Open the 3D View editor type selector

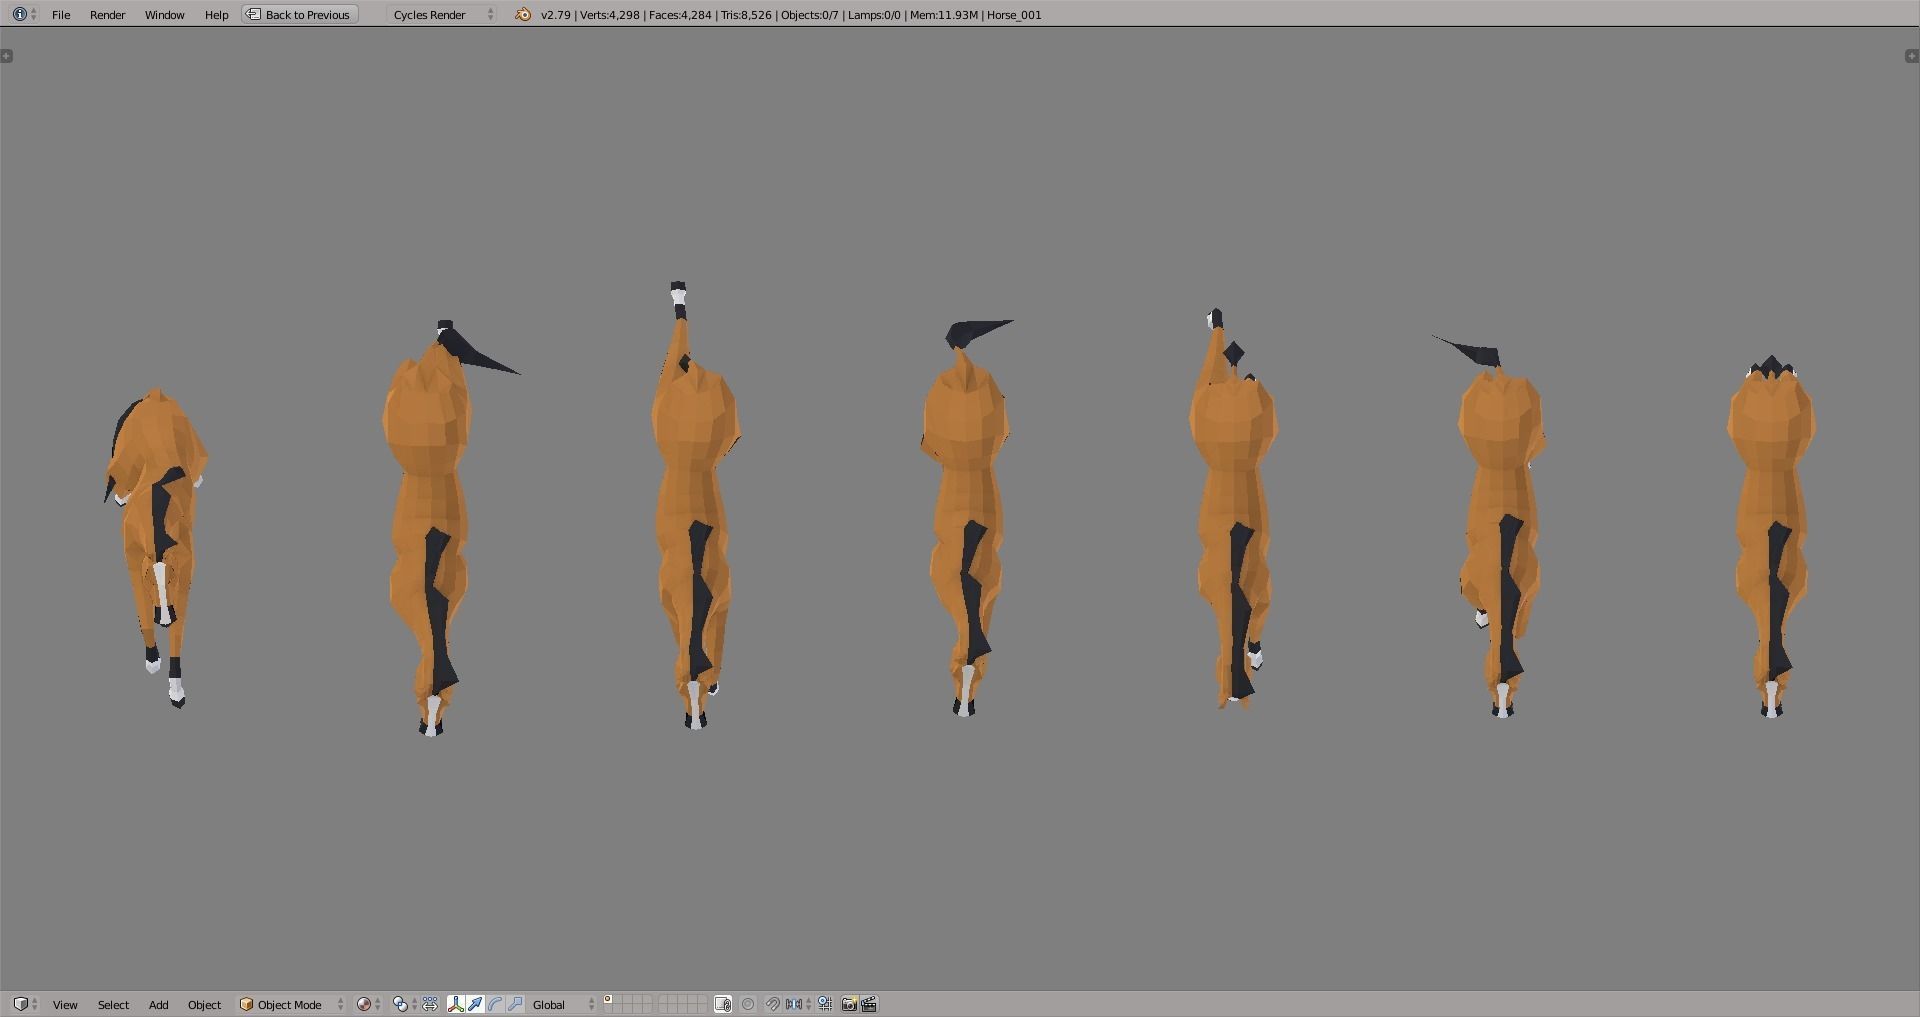coord(24,1004)
